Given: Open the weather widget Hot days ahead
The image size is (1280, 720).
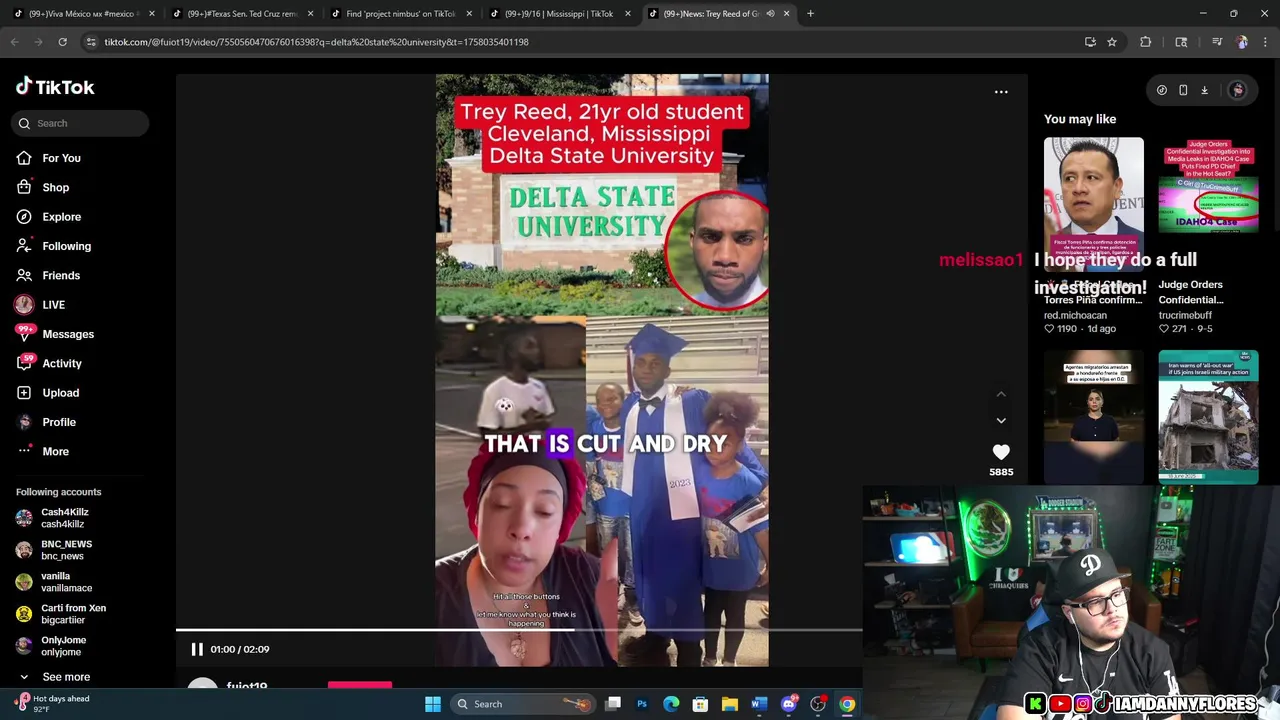Looking at the screenshot, I should click(x=52, y=703).
